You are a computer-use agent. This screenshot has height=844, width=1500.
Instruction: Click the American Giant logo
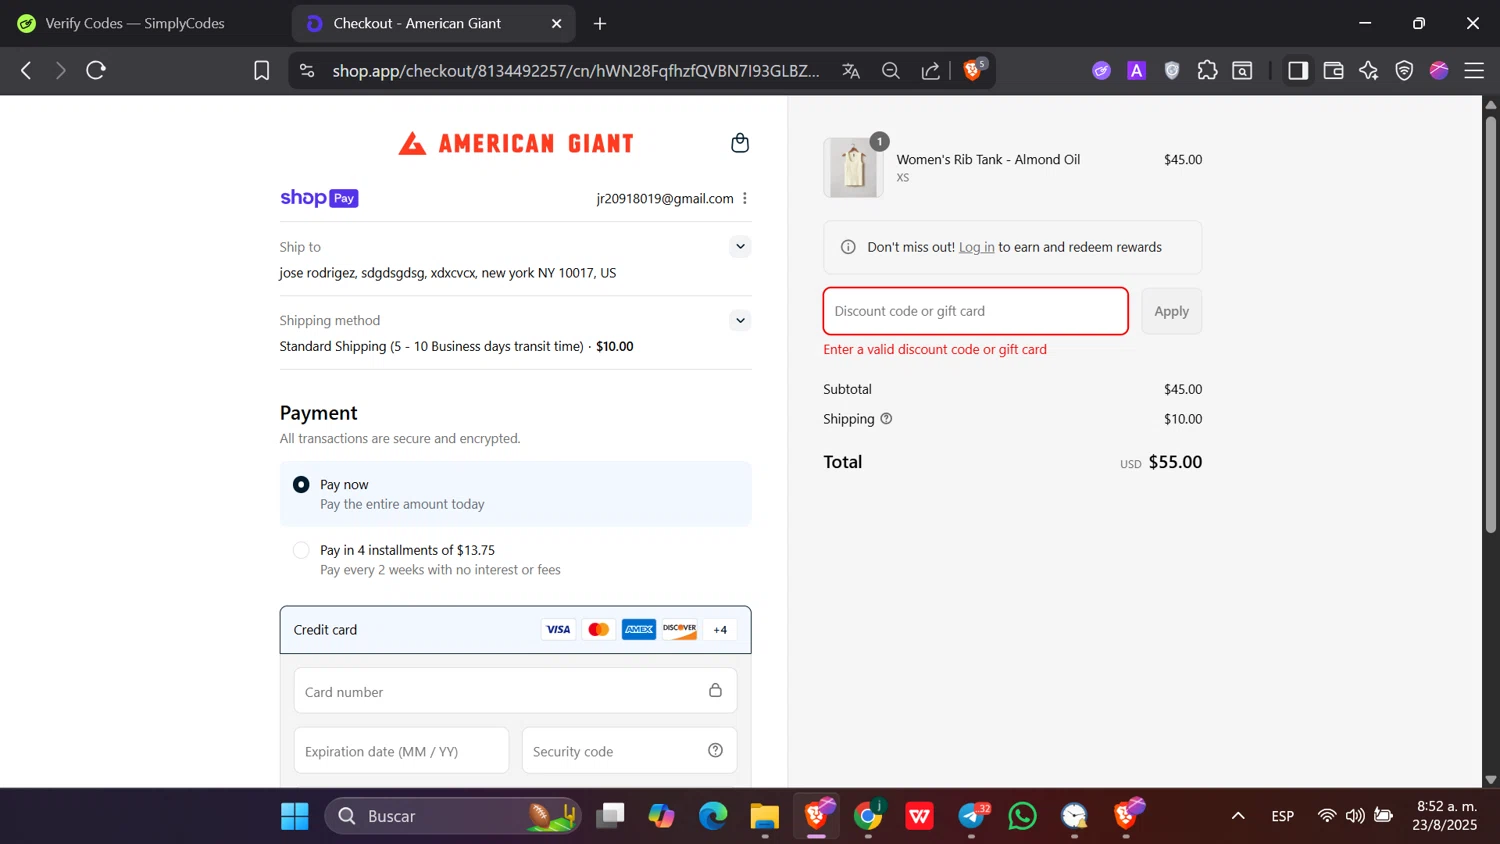click(x=516, y=144)
